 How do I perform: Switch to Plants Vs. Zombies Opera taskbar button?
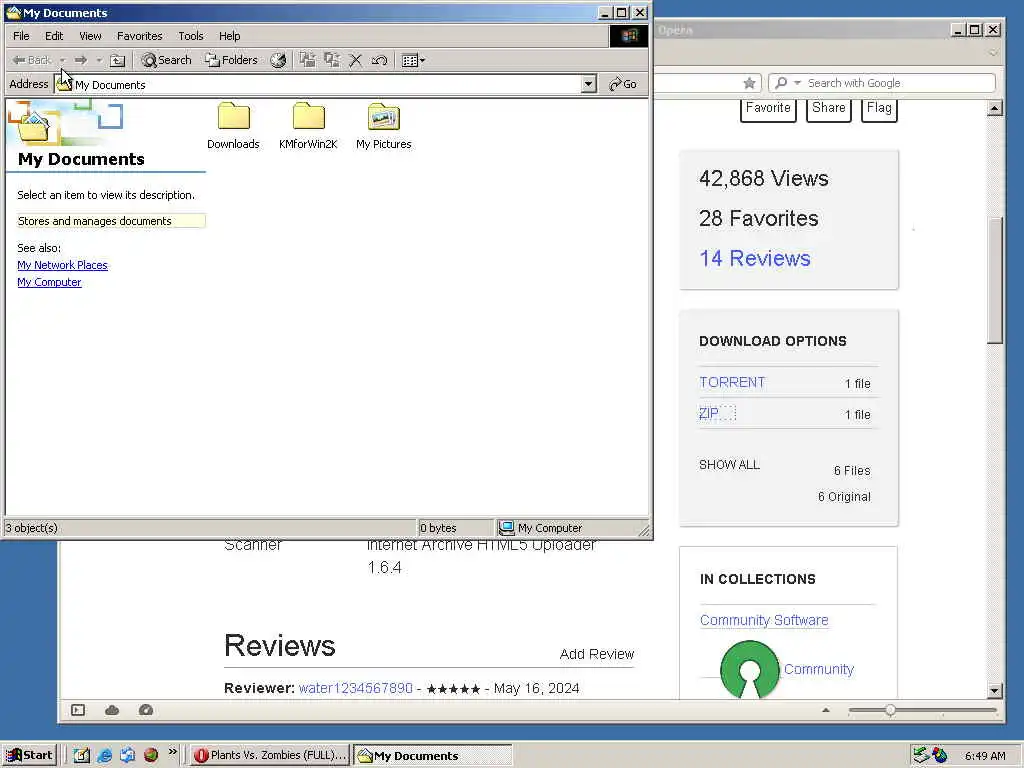pos(271,755)
